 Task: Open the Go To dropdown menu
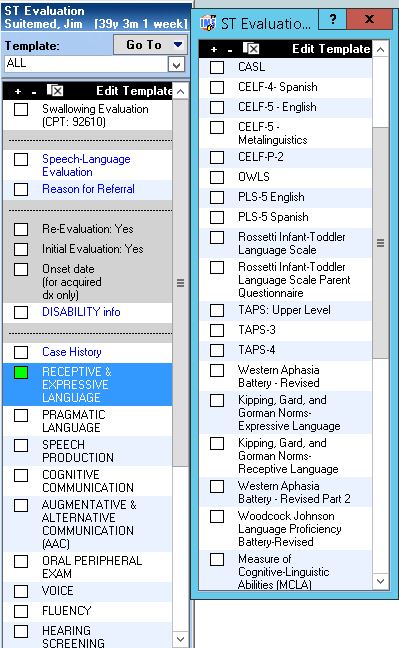pos(151,45)
